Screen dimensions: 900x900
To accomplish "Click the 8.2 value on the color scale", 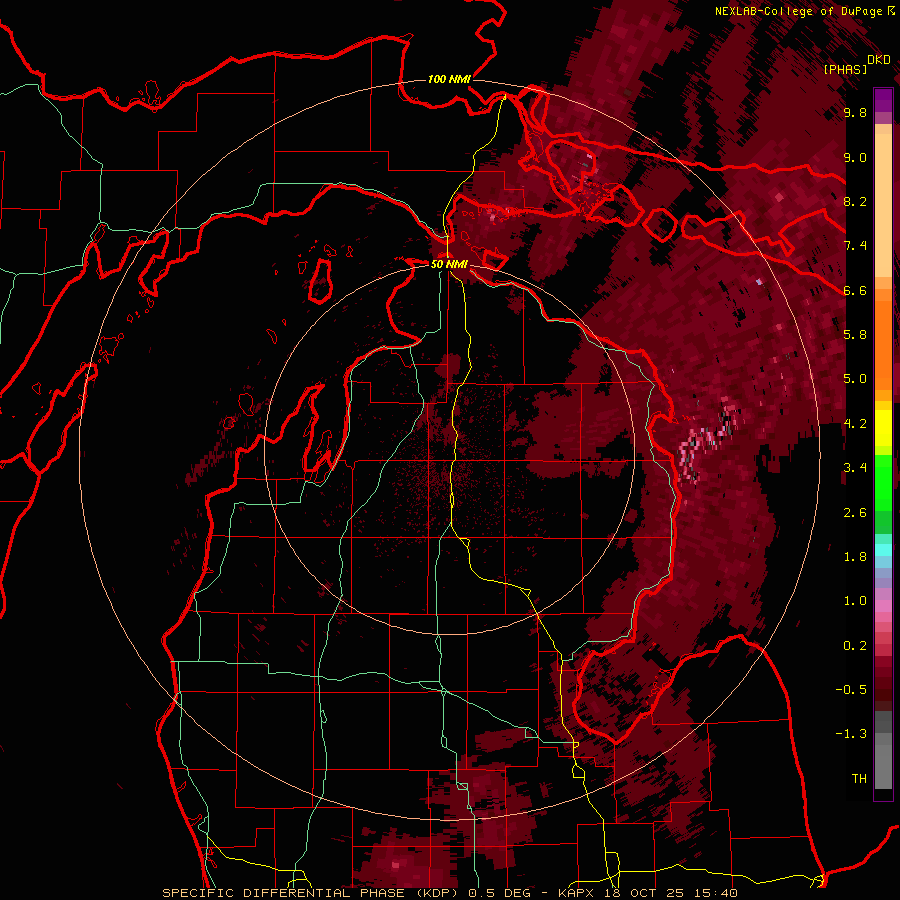I will pyautogui.click(x=855, y=201).
